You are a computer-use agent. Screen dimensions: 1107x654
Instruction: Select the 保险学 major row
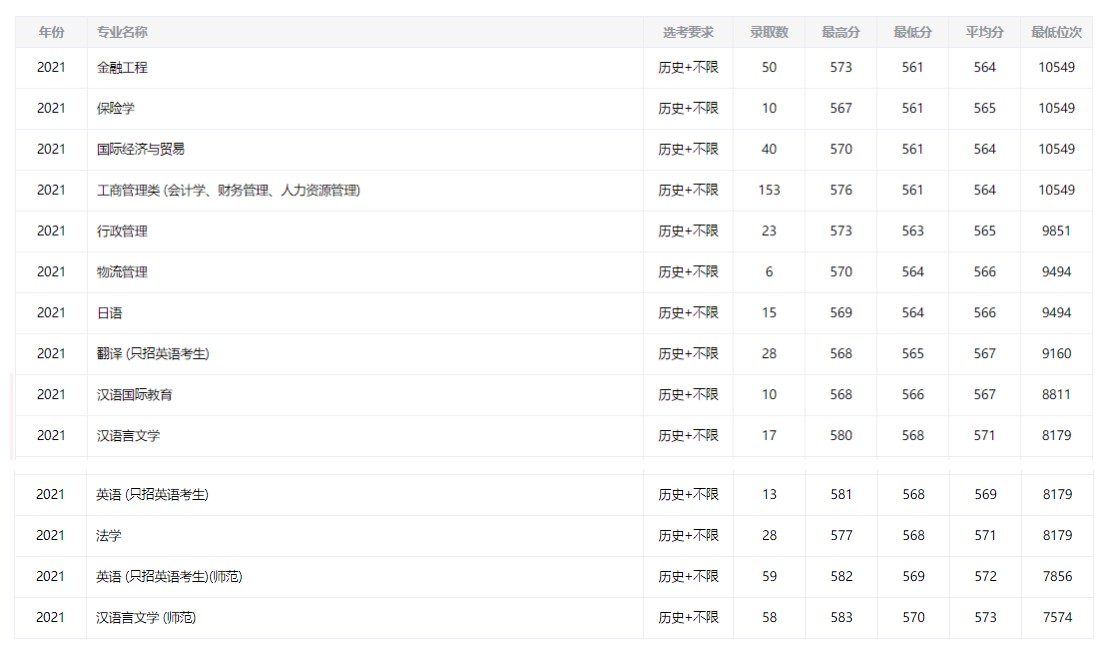click(x=115, y=108)
